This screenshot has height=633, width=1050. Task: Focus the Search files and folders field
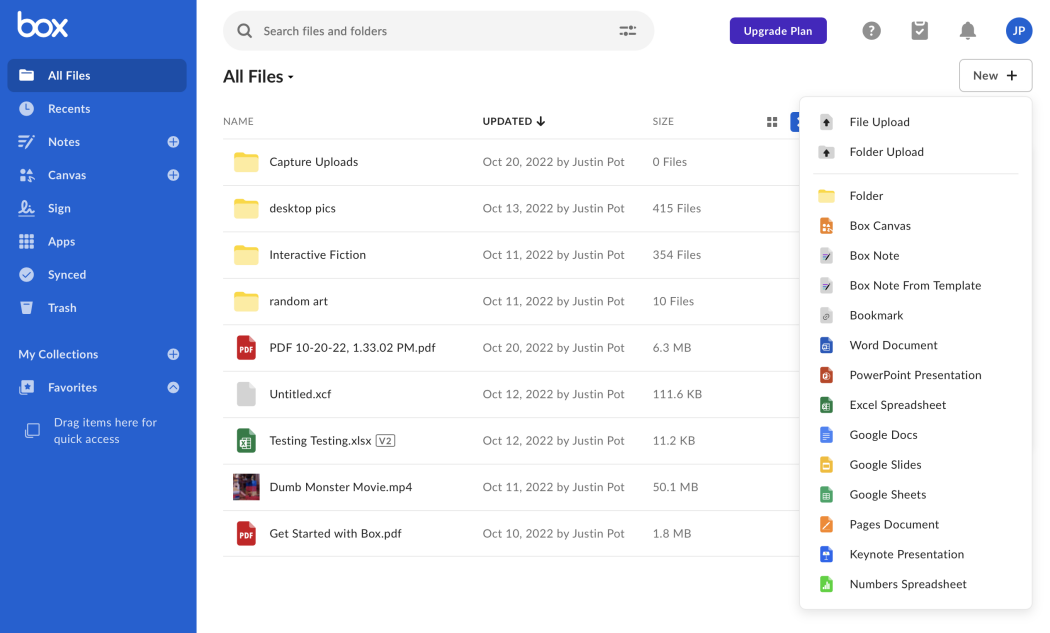point(439,31)
